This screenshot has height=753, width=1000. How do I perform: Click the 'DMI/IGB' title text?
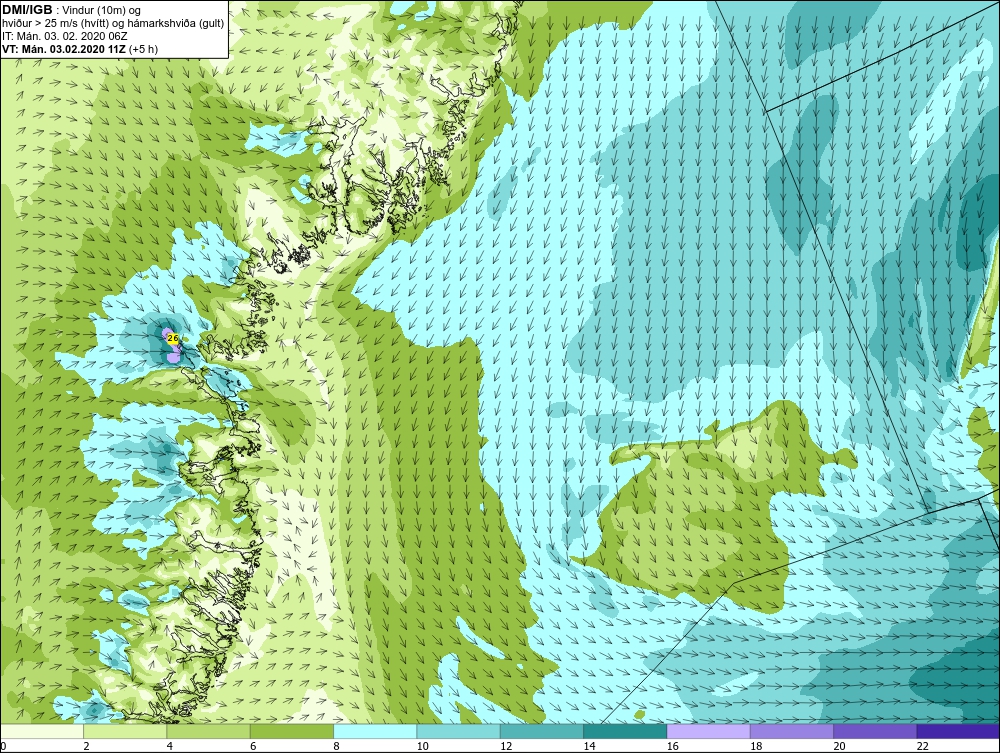tap(27, 10)
